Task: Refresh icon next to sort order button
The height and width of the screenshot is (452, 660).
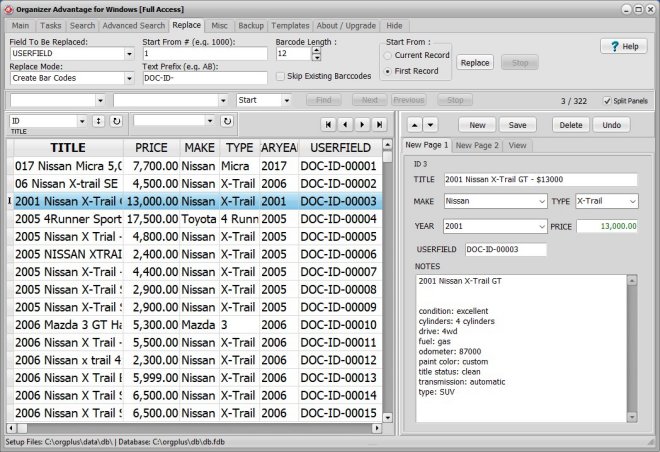Action: coord(116,121)
